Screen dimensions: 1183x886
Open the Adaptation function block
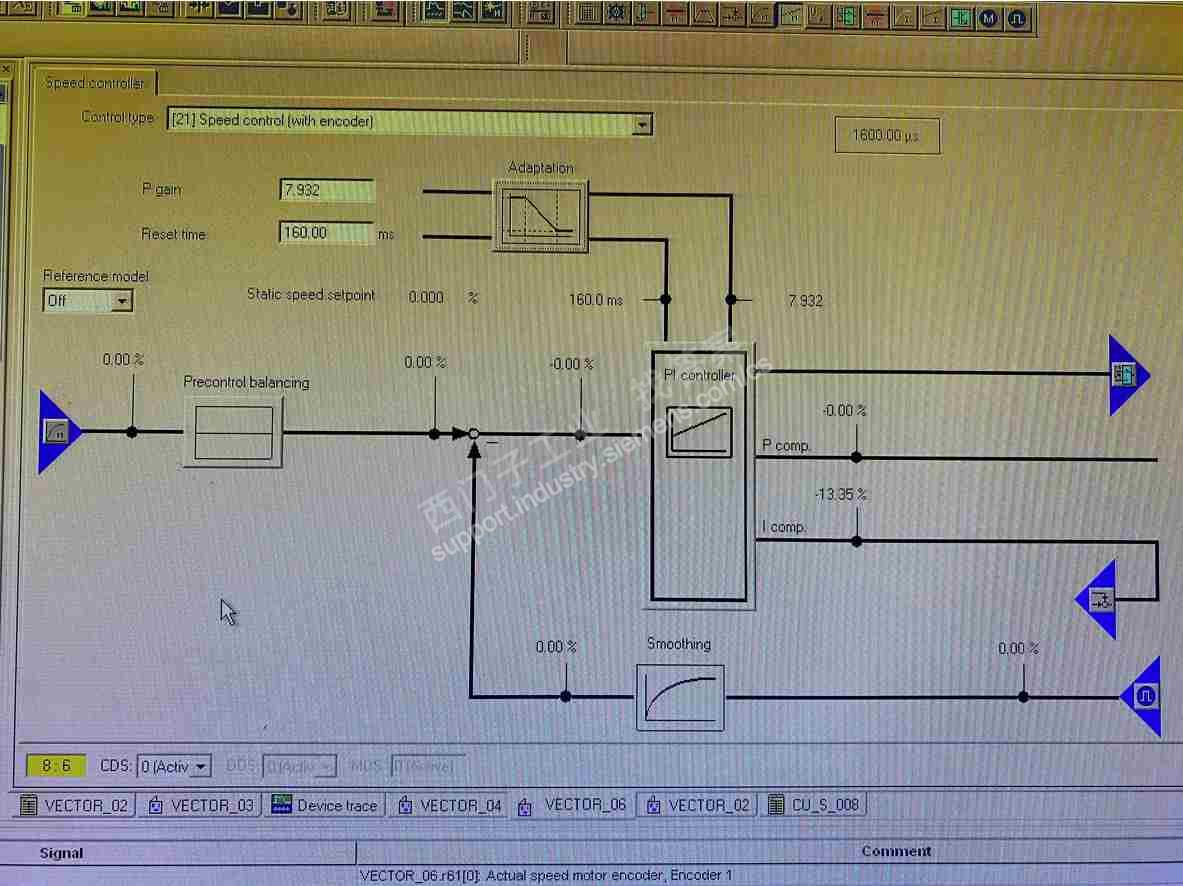coord(540,215)
